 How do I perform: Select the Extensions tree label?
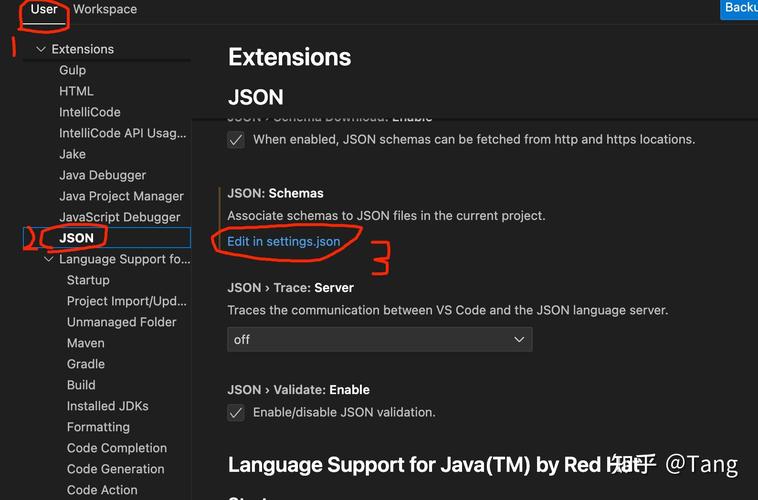(83, 49)
